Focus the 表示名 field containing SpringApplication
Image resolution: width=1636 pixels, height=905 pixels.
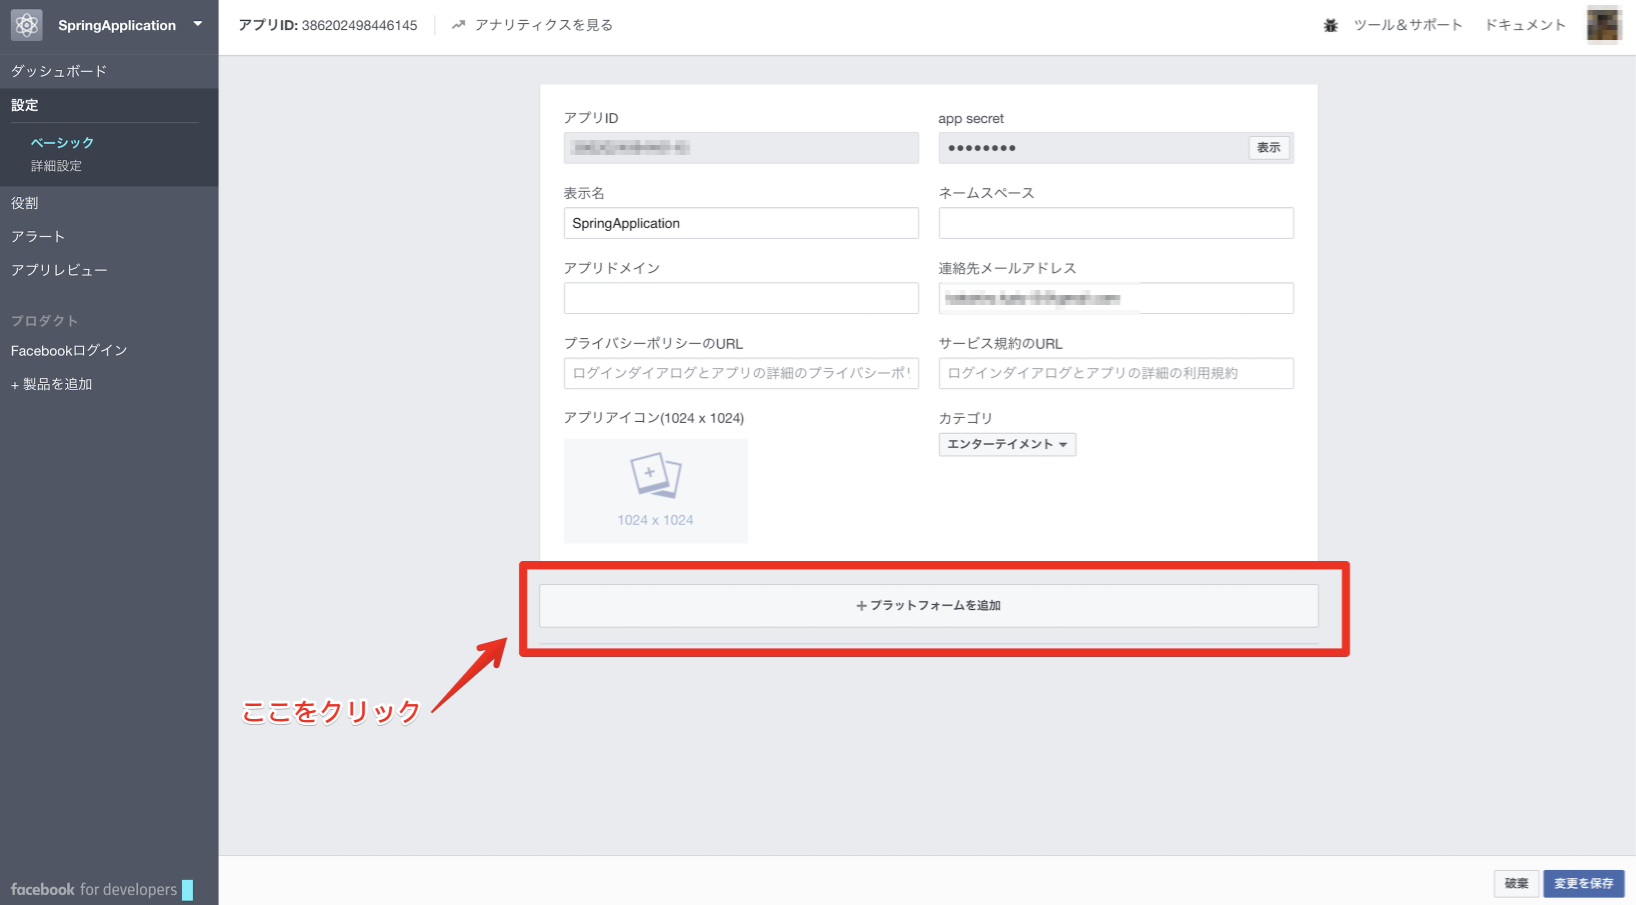tap(741, 223)
